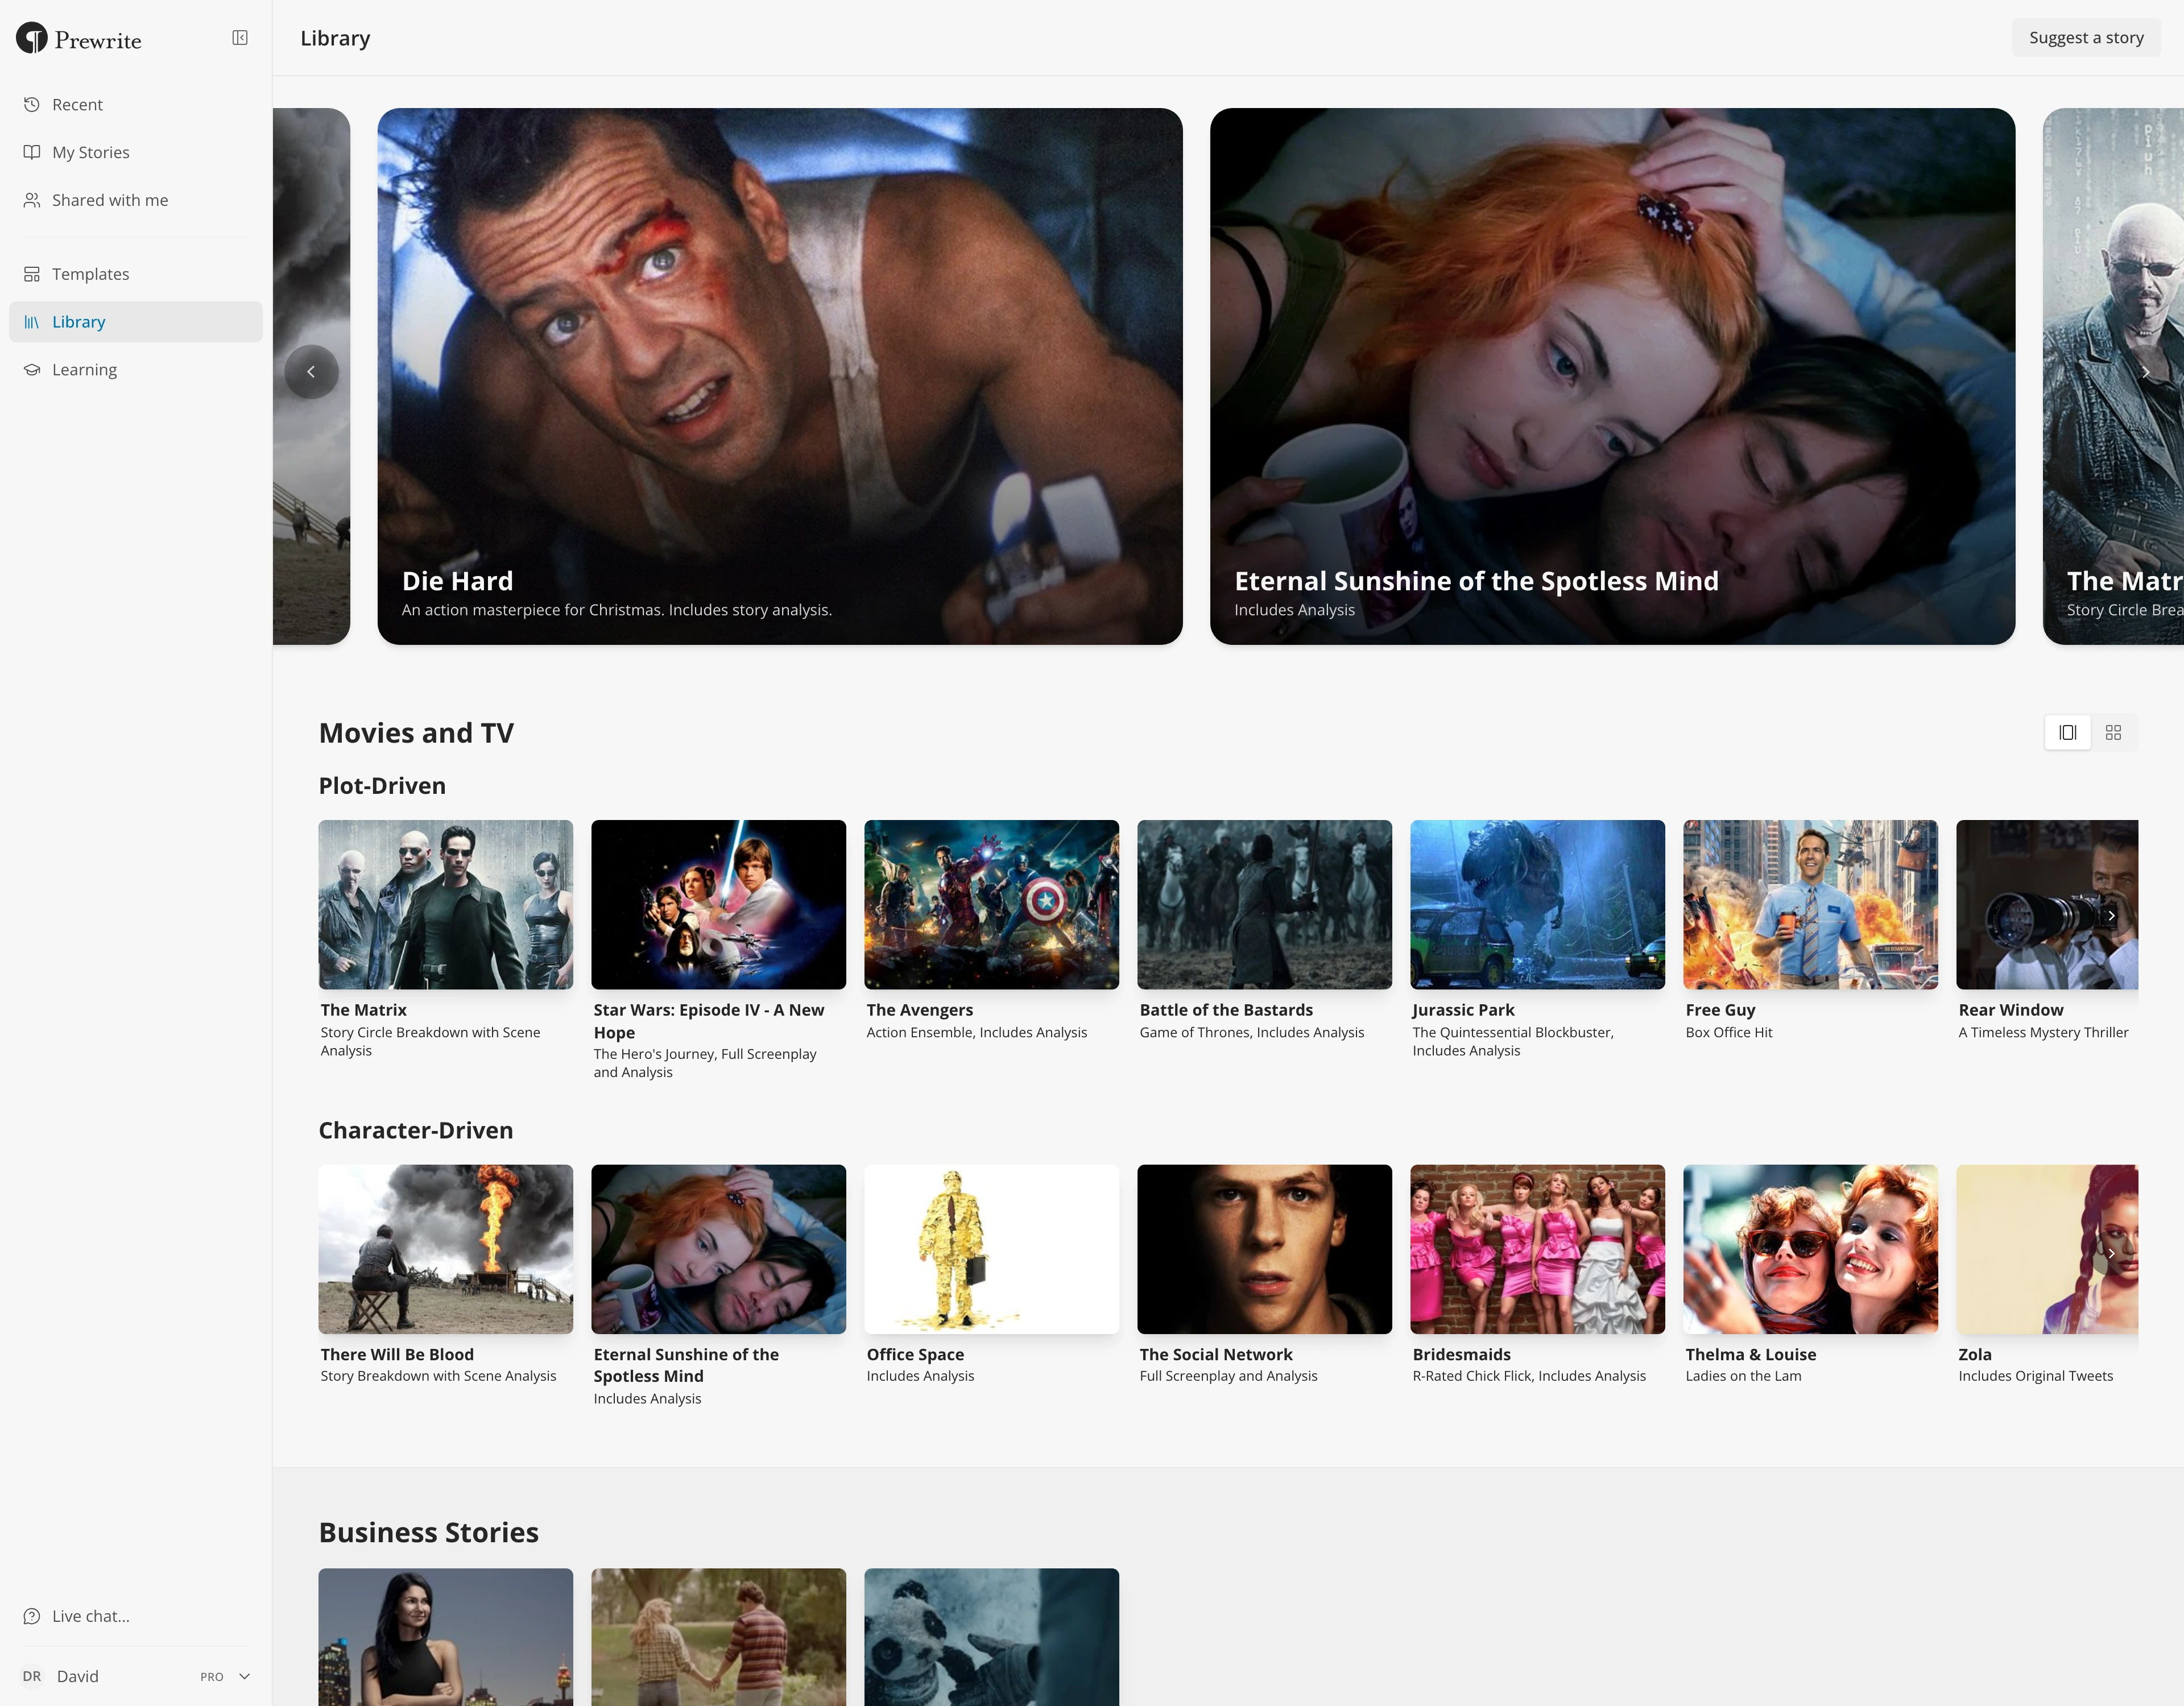Switch to grid view layout
Viewport: 2184px width, 1706px height.
pos(2113,733)
